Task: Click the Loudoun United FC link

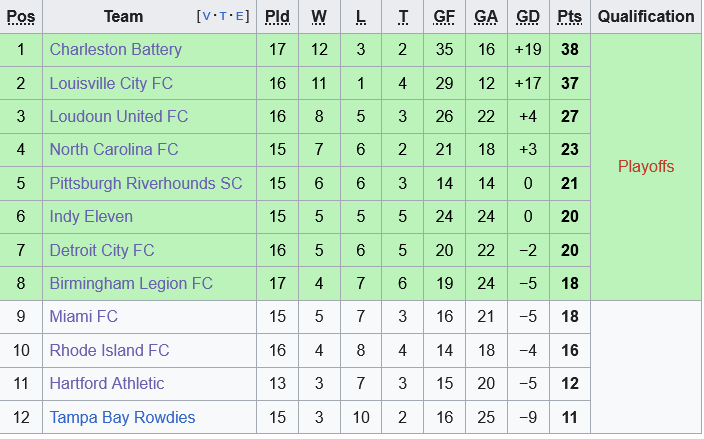Action: tap(116, 117)
